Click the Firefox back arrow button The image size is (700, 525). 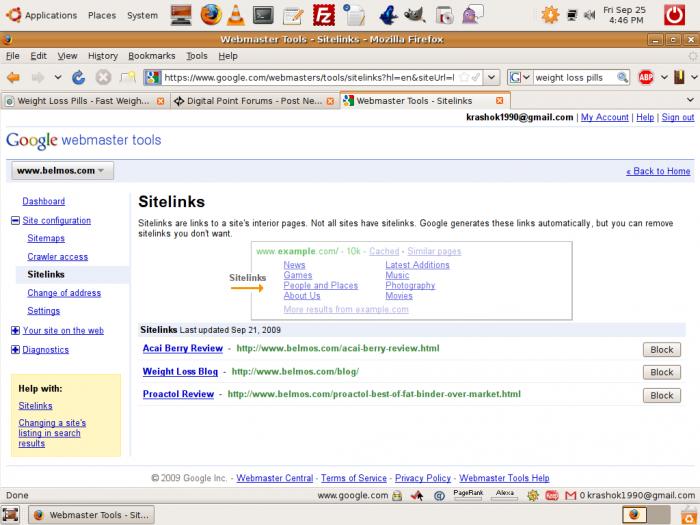(x=14, y=77)
